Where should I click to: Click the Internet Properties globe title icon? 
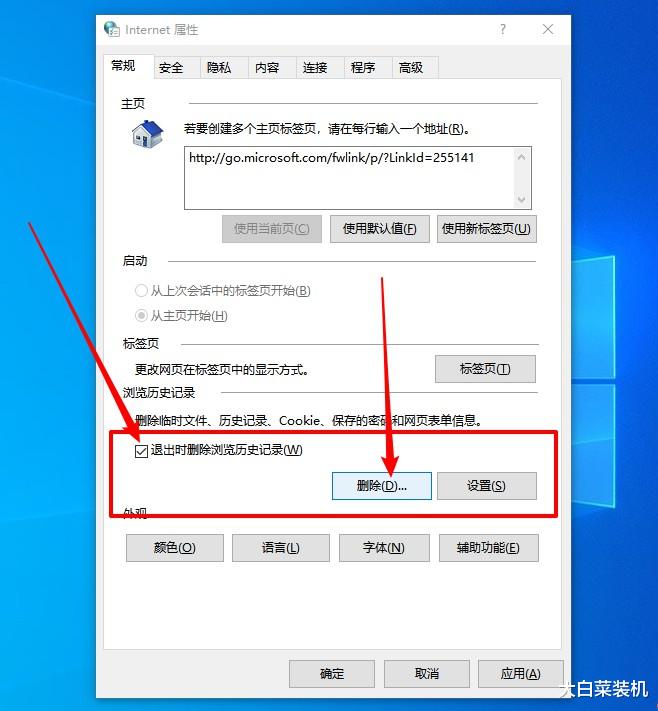112,29
